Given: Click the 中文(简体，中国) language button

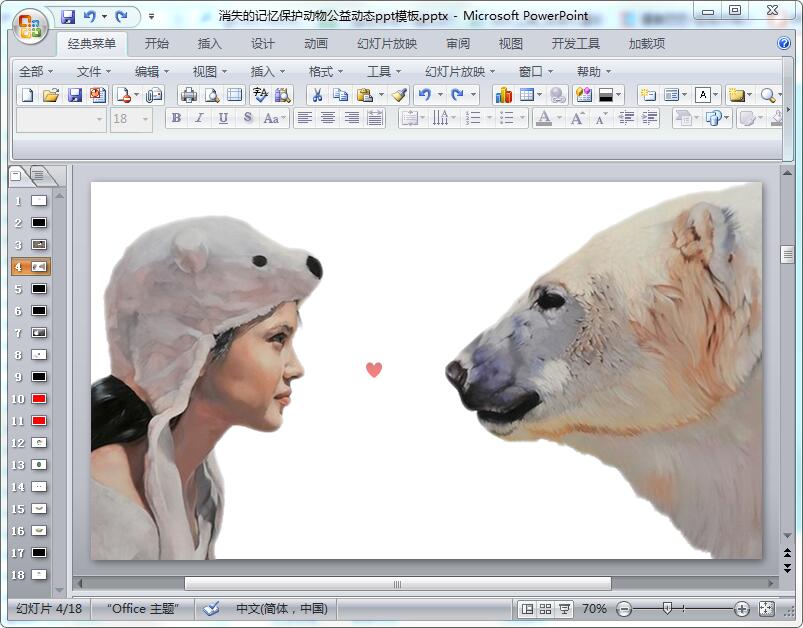Looking at the screenshot, I should tap(282, 609).
